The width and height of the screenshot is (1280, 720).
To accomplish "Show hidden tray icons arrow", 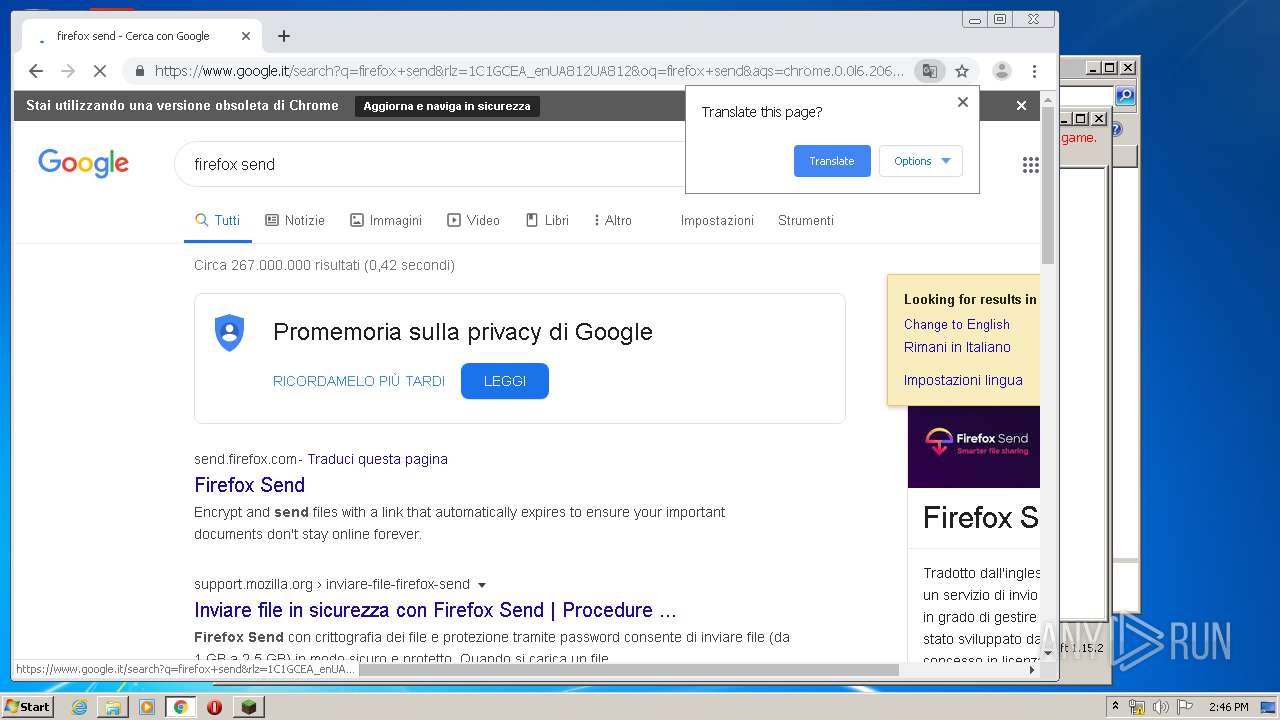I will (x=1116, y=707).
